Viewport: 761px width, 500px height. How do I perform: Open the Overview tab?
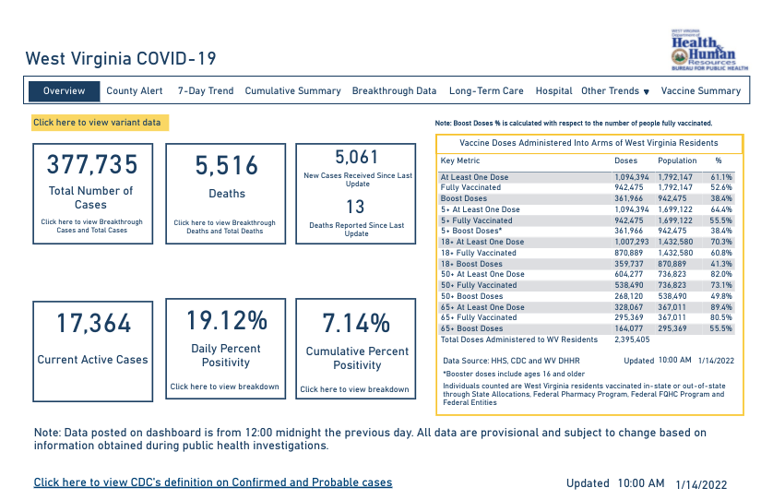[64, 91]
